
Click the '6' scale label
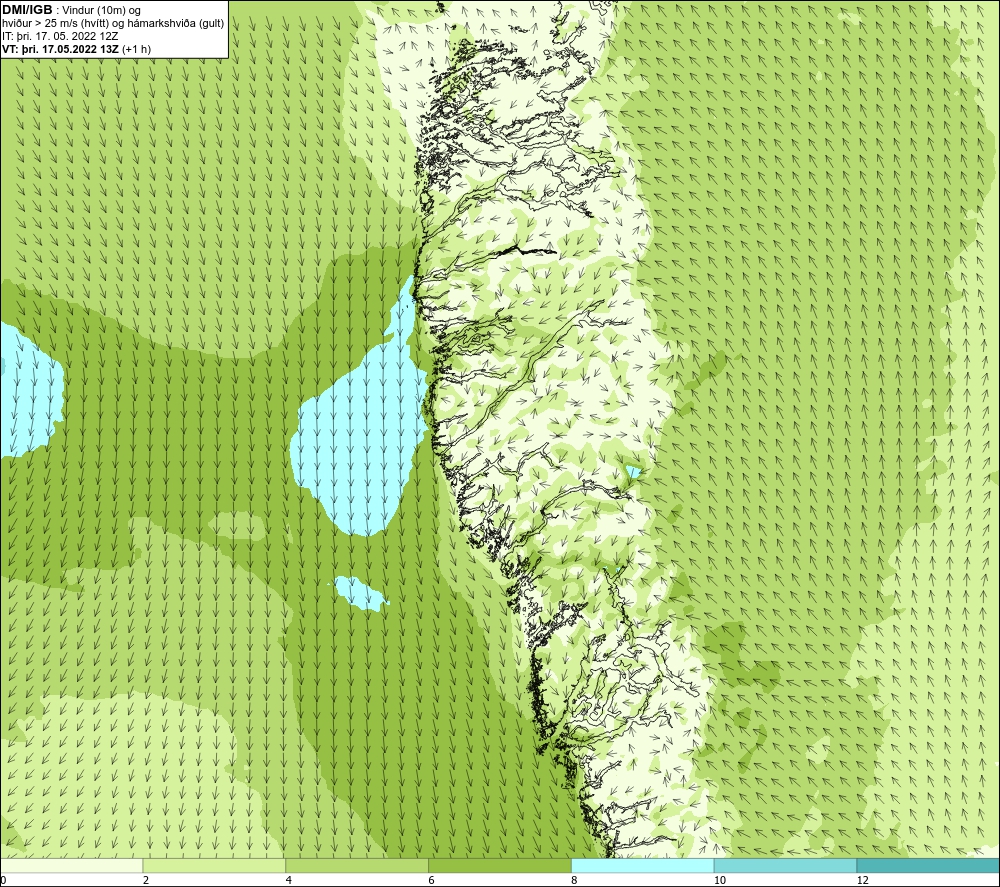pyautogui.click(x=432, y=880)
